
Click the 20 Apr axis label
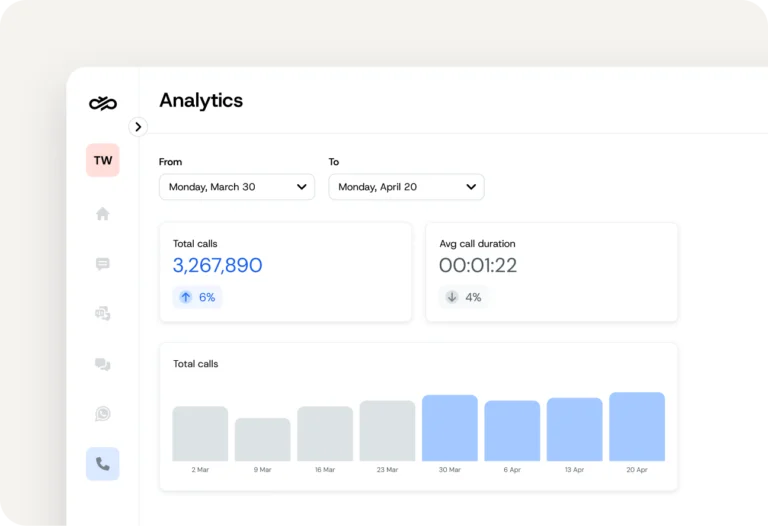[x=637, y=470]
